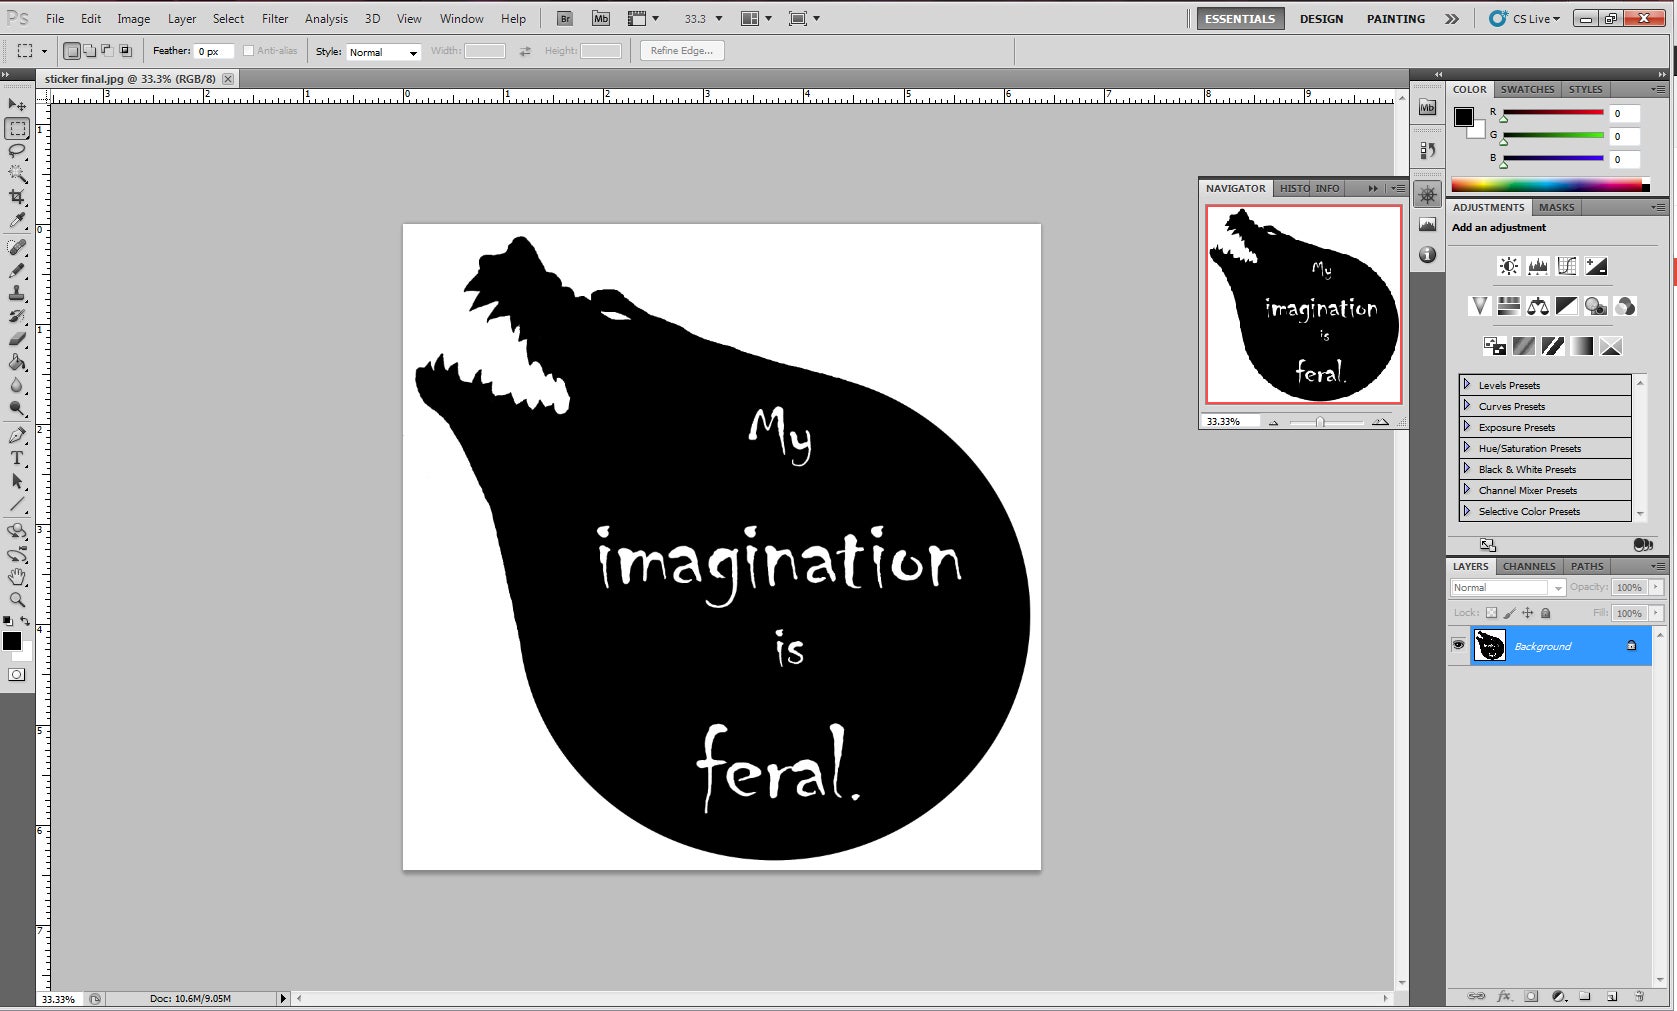Add a Brightness/Contrast adjustment
Viewport: 1677px width, 1011px height.
coord(1508,266)
